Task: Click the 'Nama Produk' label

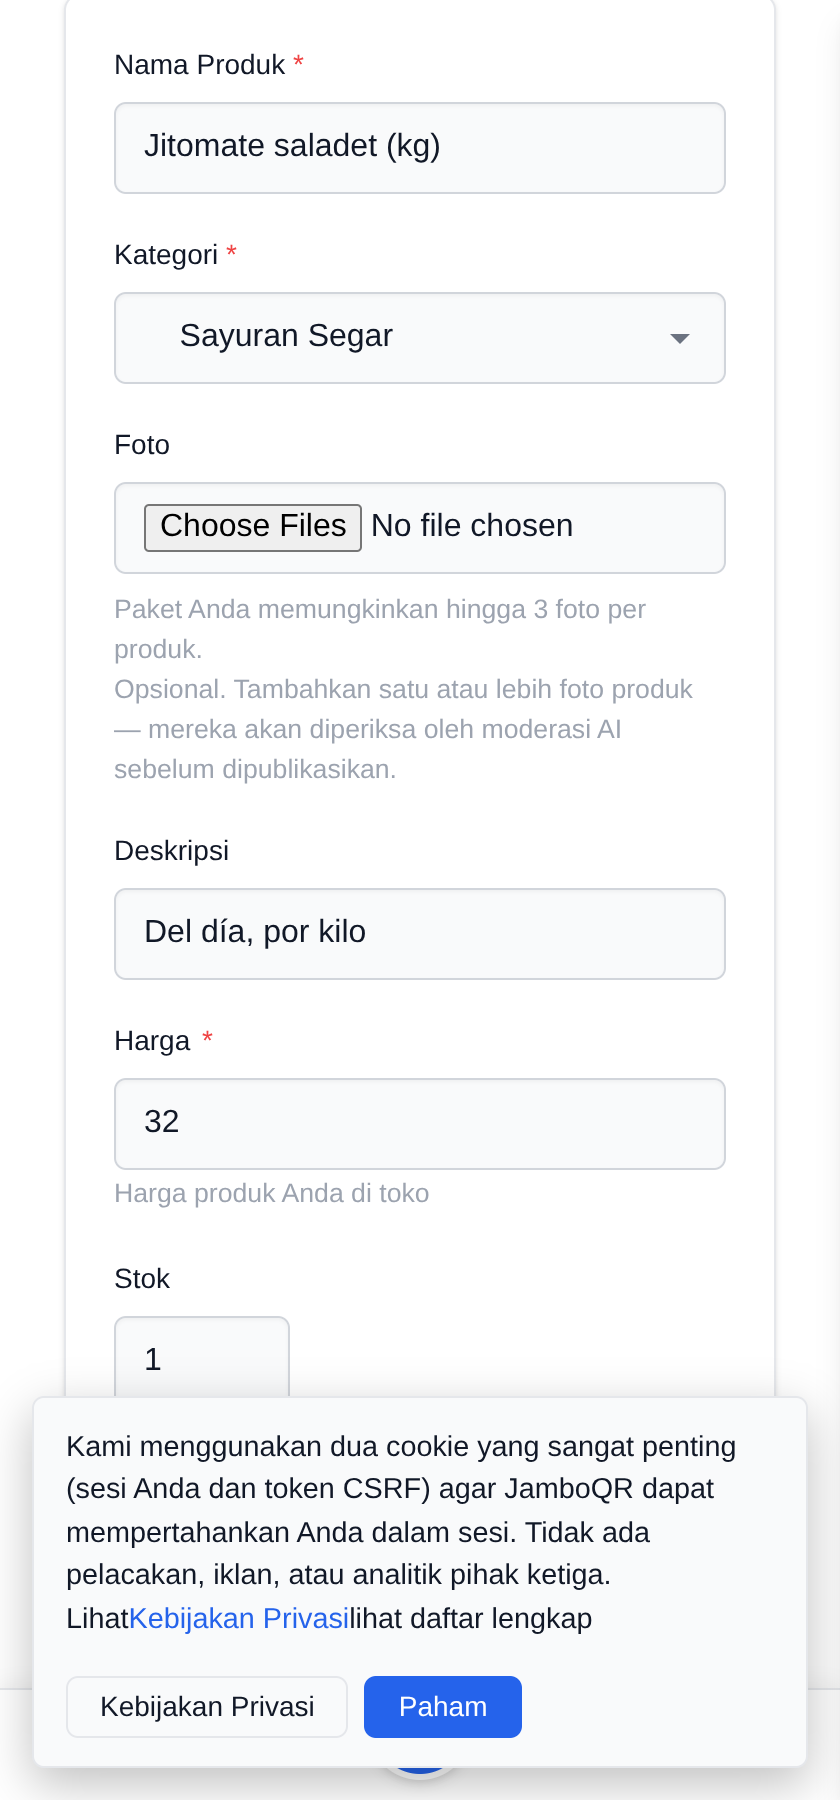Action: [200, 65]
